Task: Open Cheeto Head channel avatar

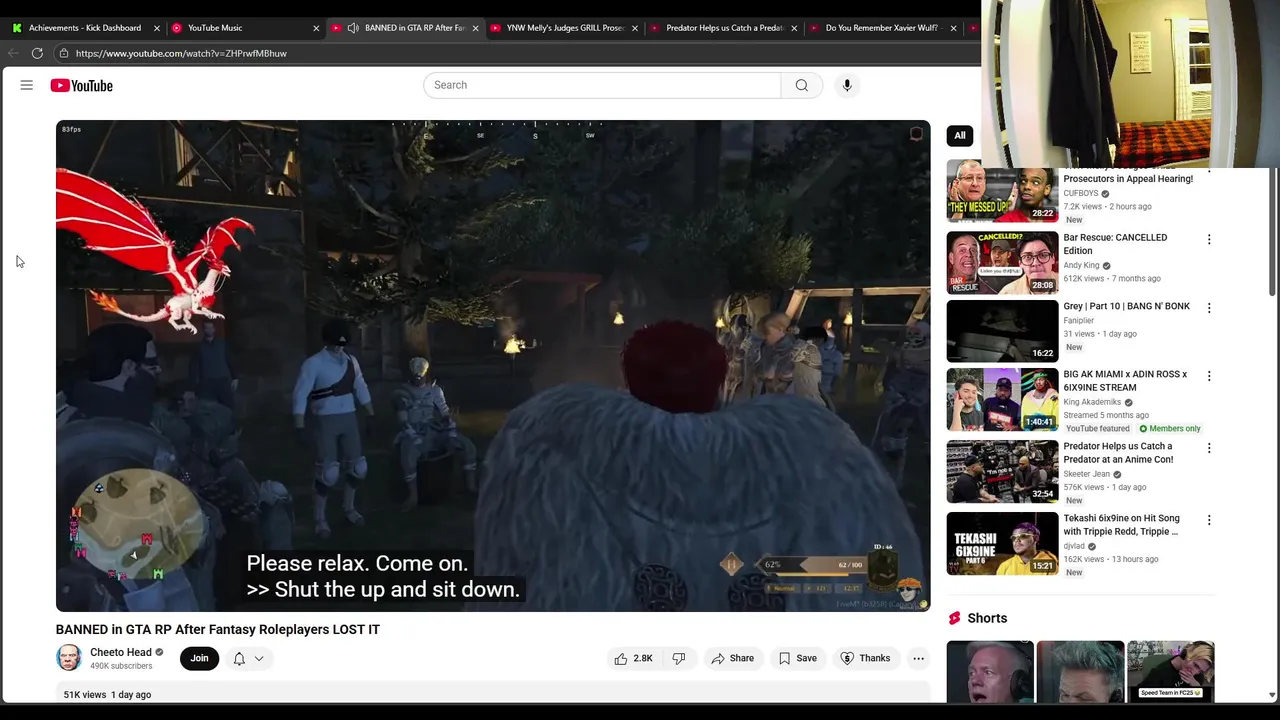Action: [69, 658]
